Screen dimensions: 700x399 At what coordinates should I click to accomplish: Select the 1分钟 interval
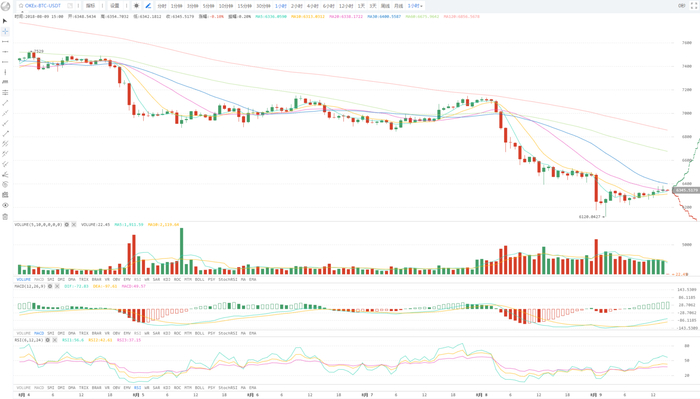tap(177, 6)
